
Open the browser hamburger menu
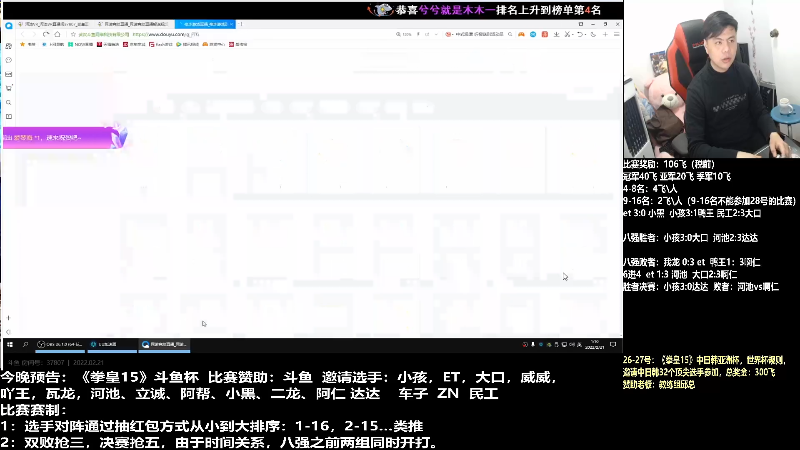(x=616, y=34)
